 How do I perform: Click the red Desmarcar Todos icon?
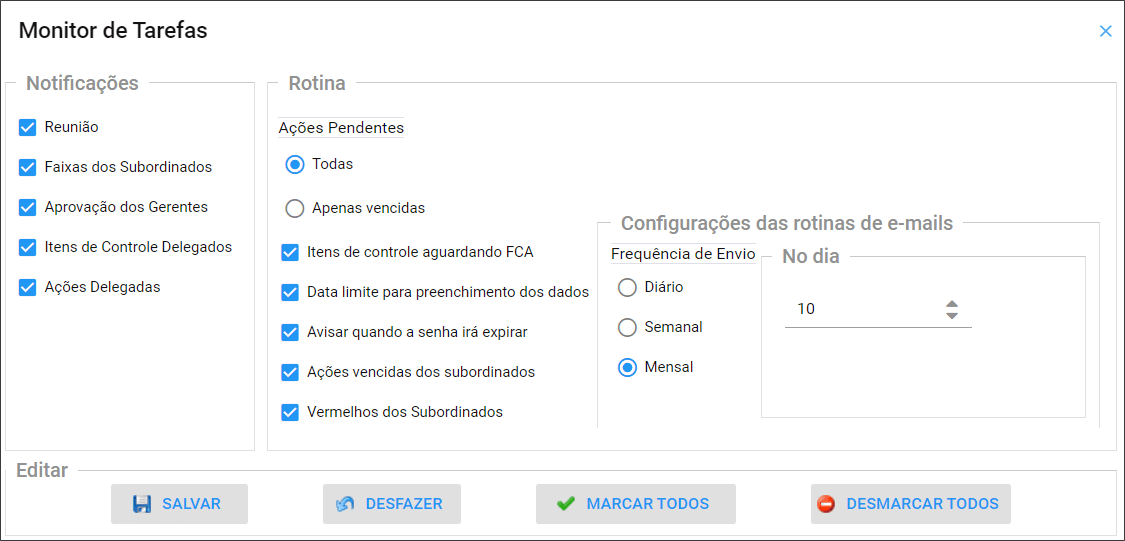(826, 504)
